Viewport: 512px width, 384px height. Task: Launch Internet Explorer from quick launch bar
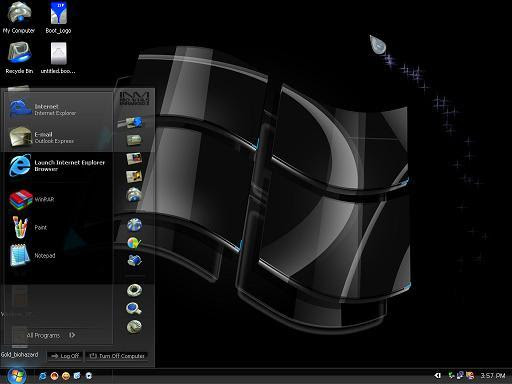[43, 376]
